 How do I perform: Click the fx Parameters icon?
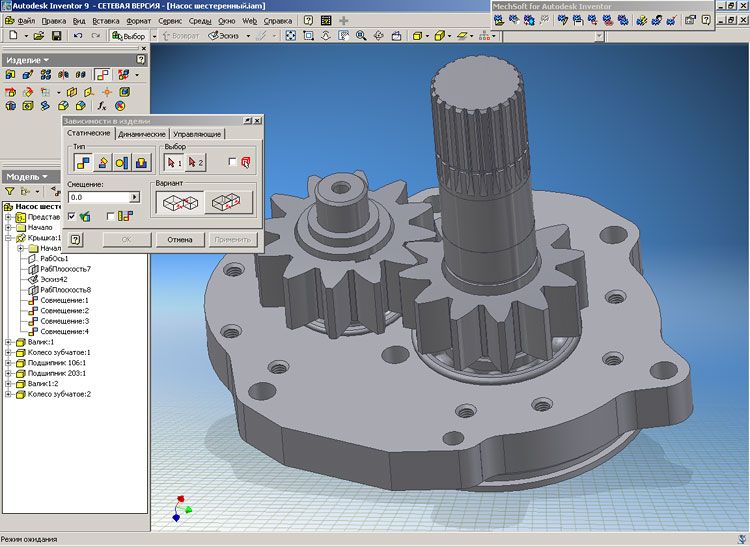[102, 106]
